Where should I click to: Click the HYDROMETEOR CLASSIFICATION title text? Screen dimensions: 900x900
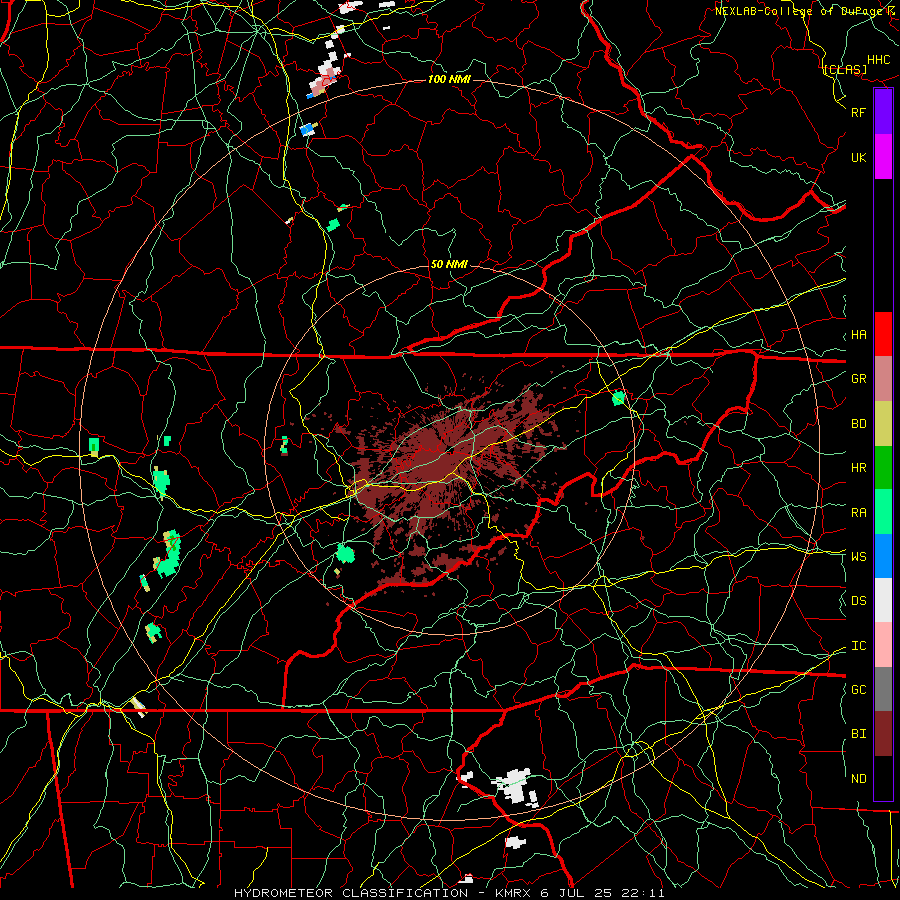click(x=351, y=893)
